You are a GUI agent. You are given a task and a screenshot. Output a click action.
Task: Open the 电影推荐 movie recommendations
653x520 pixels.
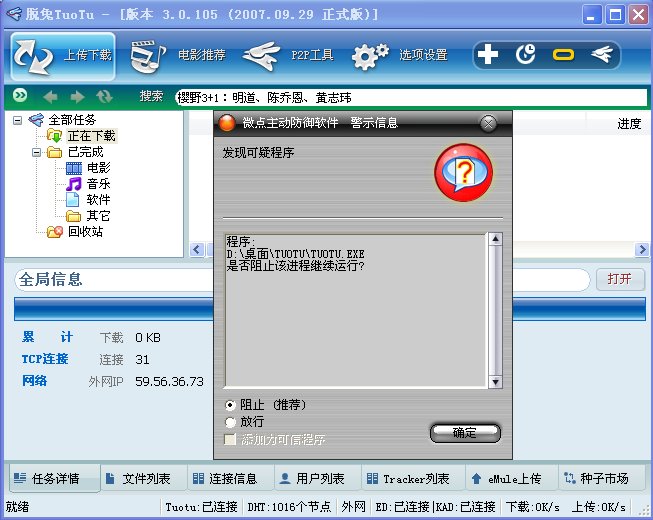point(178,56)
